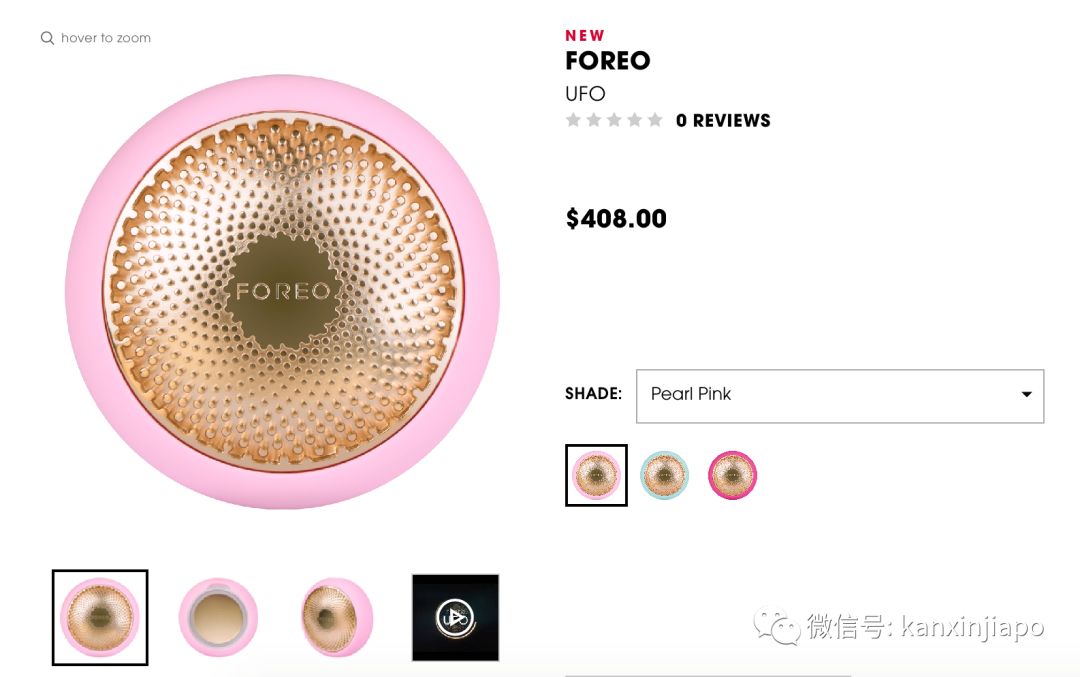This screenshot has height=677, width=1080.
Task: Click the UFO product title
Action: (x=585, y=94)
